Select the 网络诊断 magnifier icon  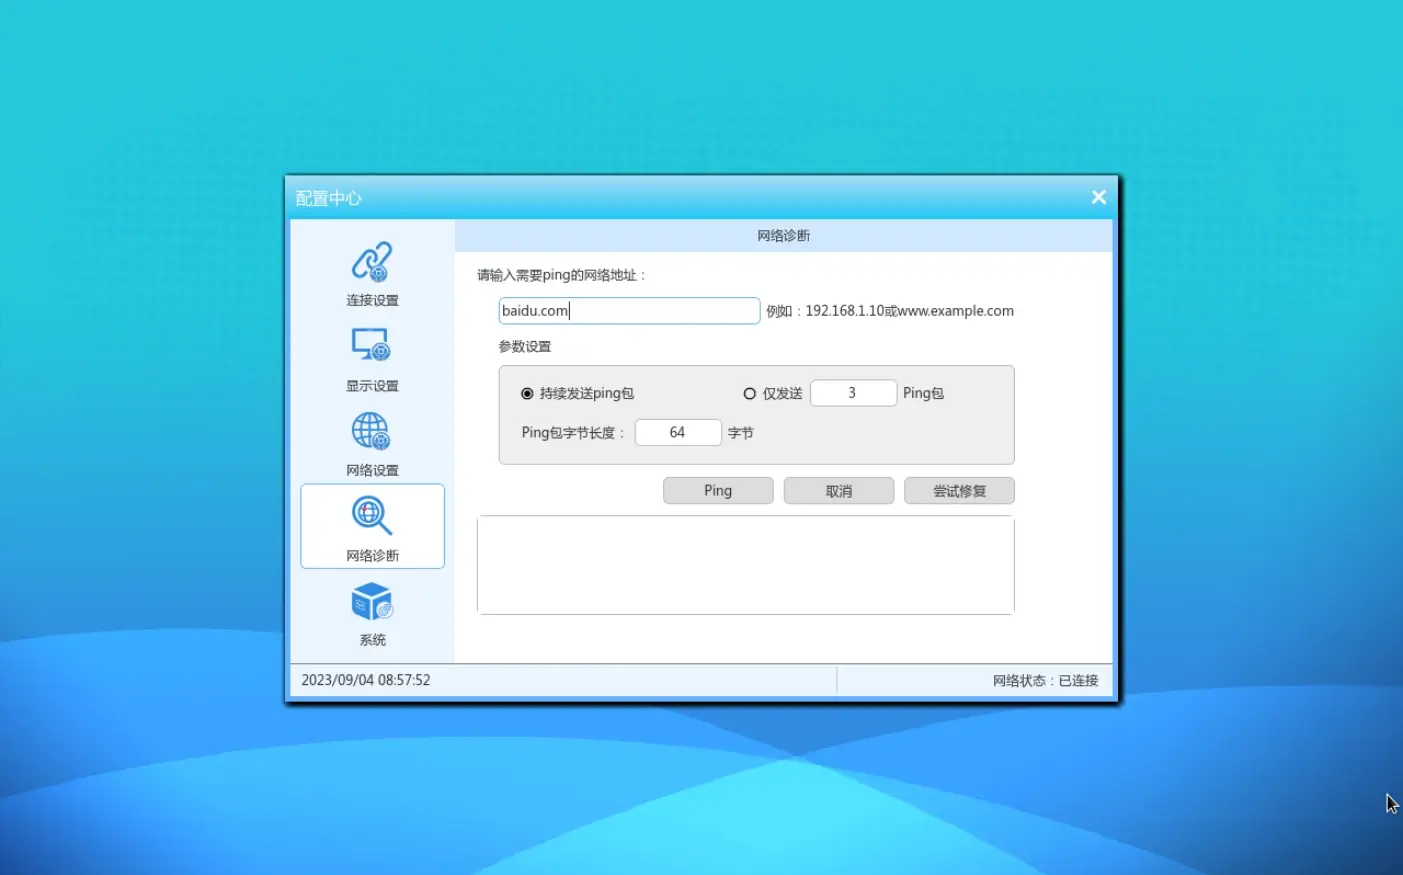(372, 516)
